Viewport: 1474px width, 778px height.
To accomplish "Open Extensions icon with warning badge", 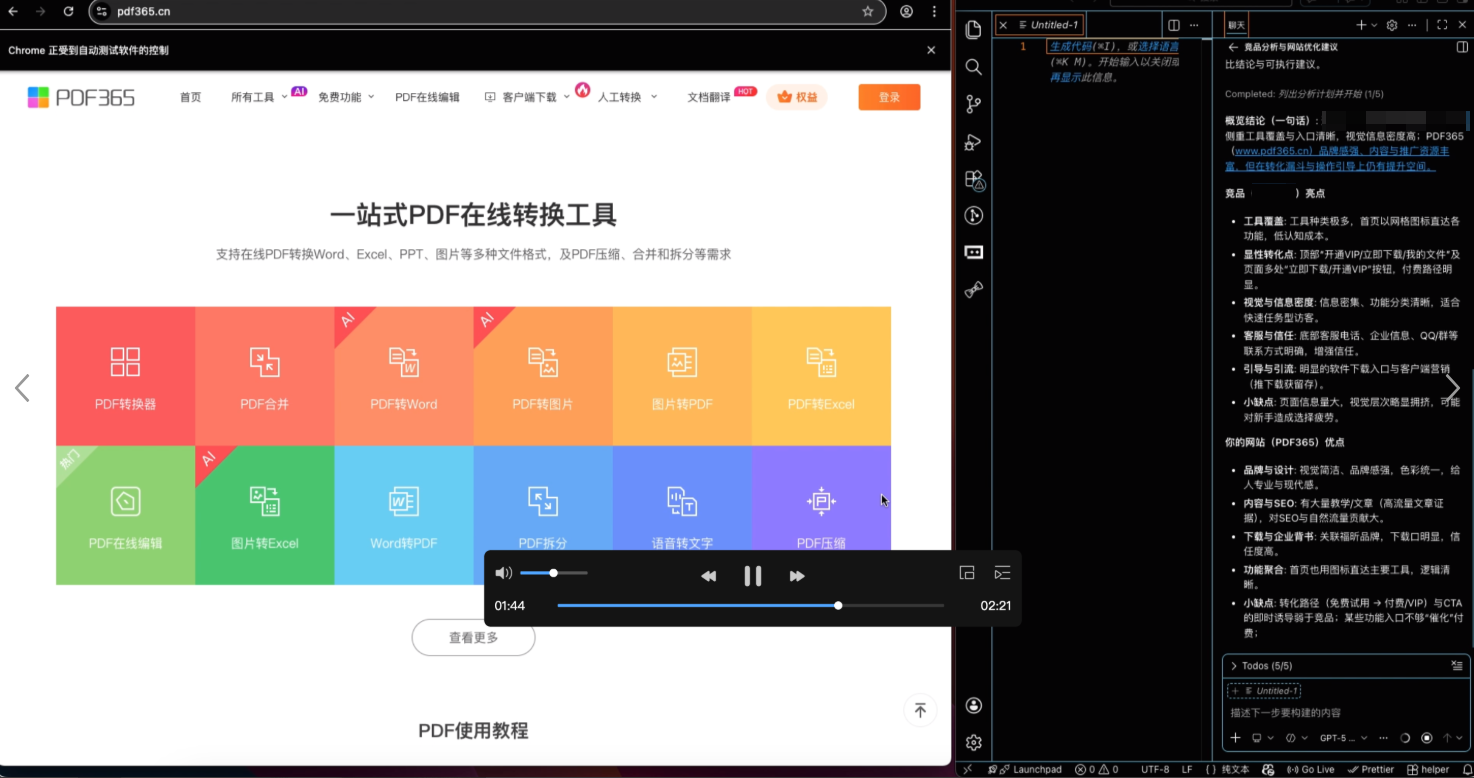I will pos(973,179).
